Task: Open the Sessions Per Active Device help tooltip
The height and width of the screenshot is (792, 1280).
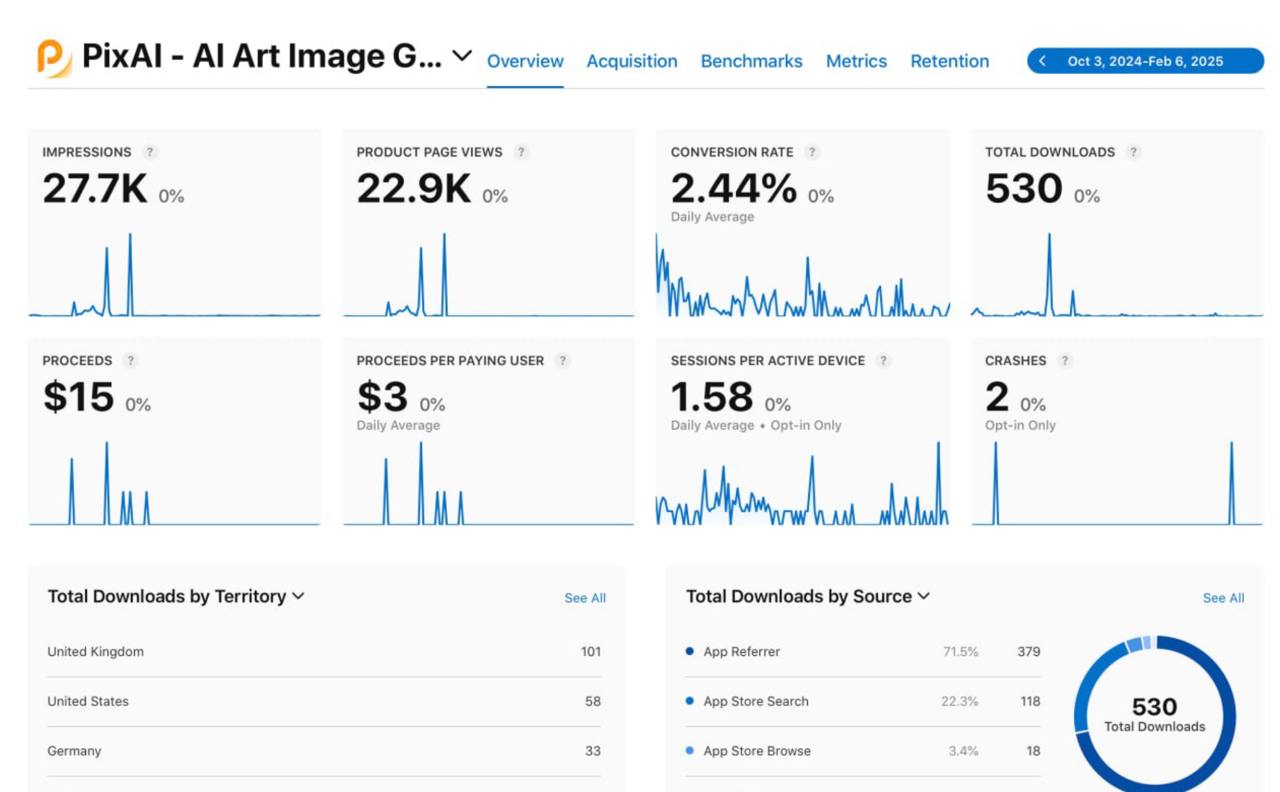Action: (x=882, y=361)
